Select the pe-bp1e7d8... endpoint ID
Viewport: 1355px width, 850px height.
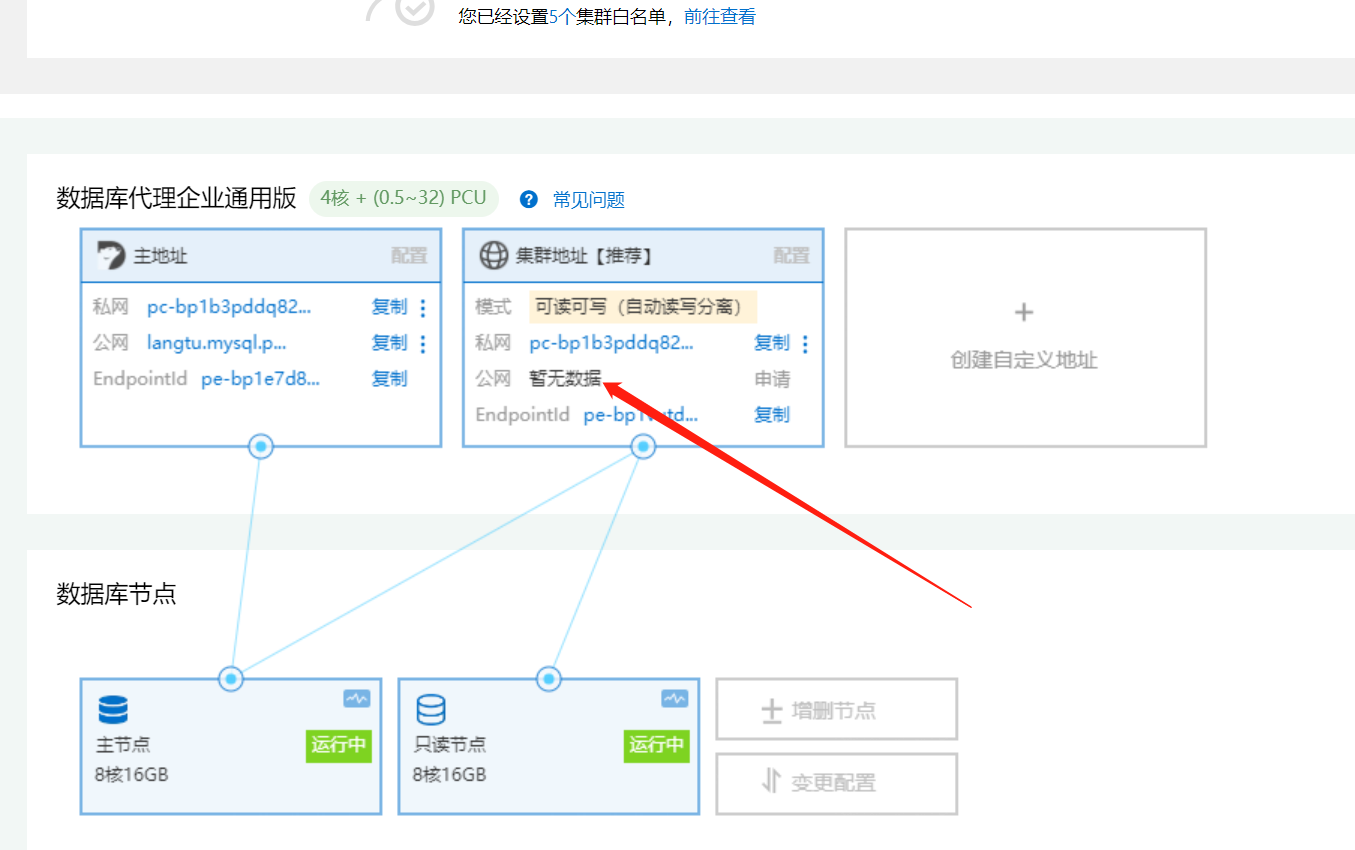(x=261, y=379)
